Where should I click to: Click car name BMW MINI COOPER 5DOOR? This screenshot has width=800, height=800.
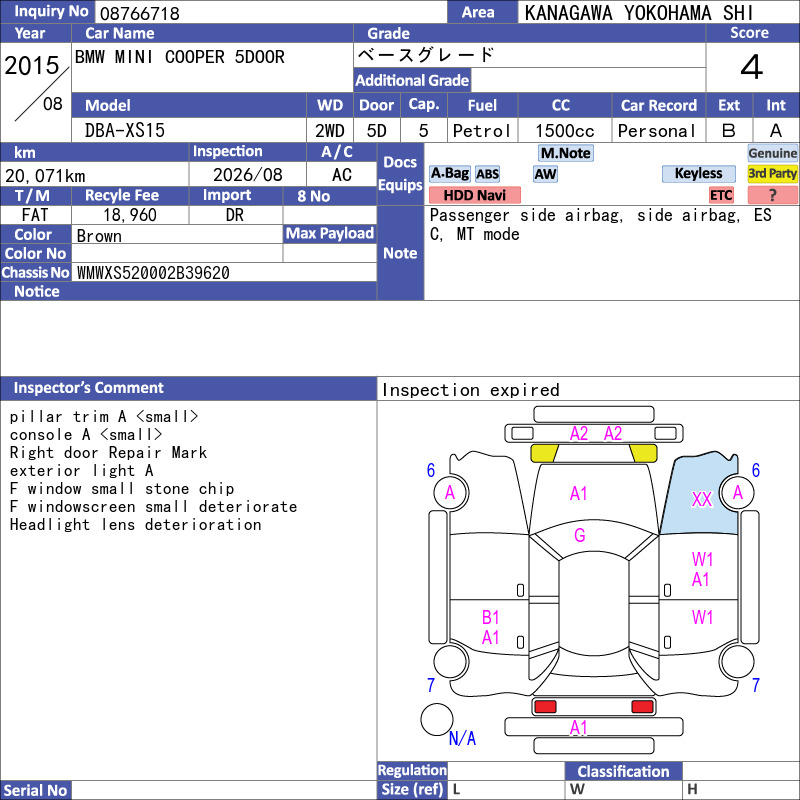click(180, 57)
